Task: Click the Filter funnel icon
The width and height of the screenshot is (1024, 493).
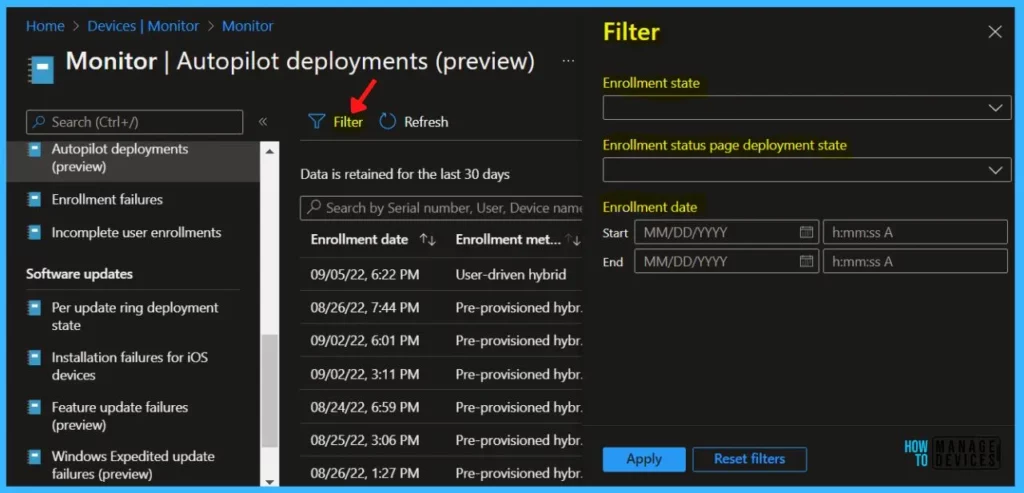Action: pos(316,121)
